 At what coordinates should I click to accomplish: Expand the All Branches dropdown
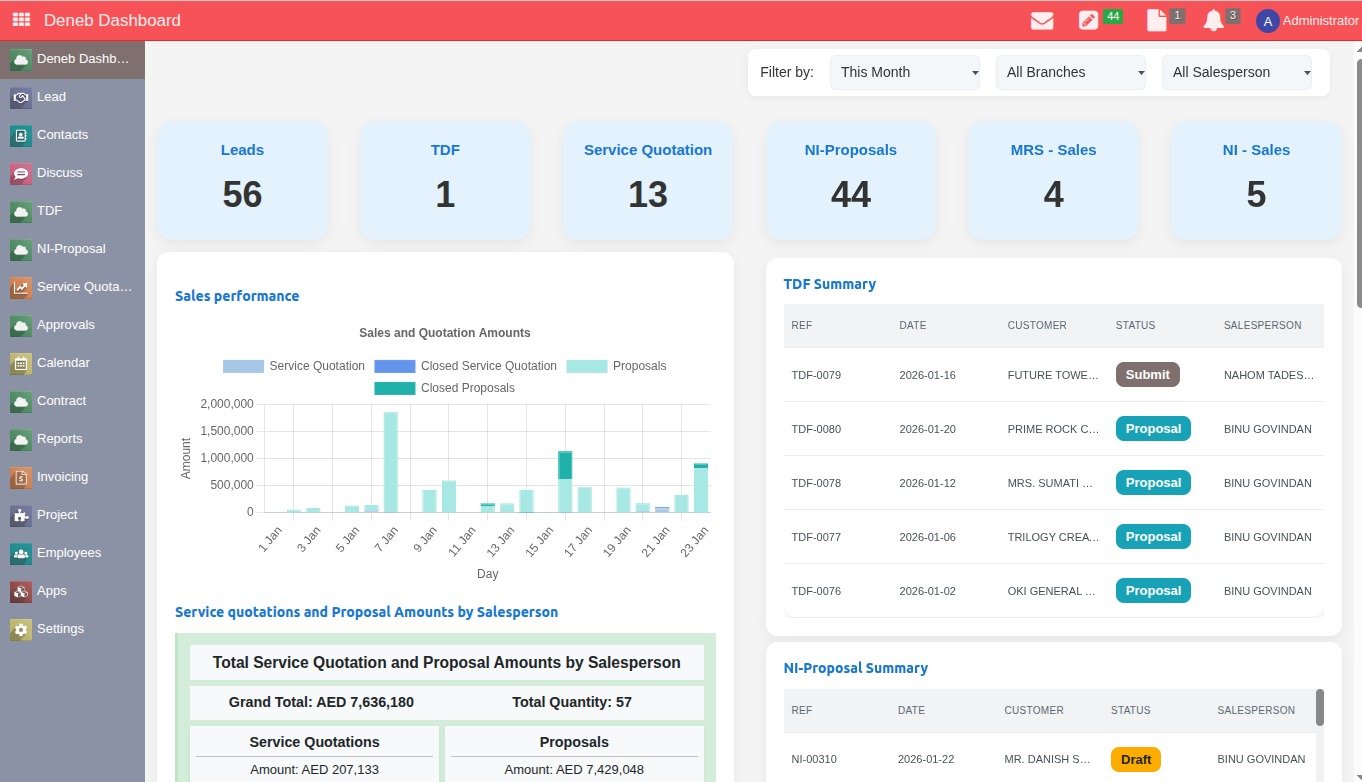click(1070, 72)
